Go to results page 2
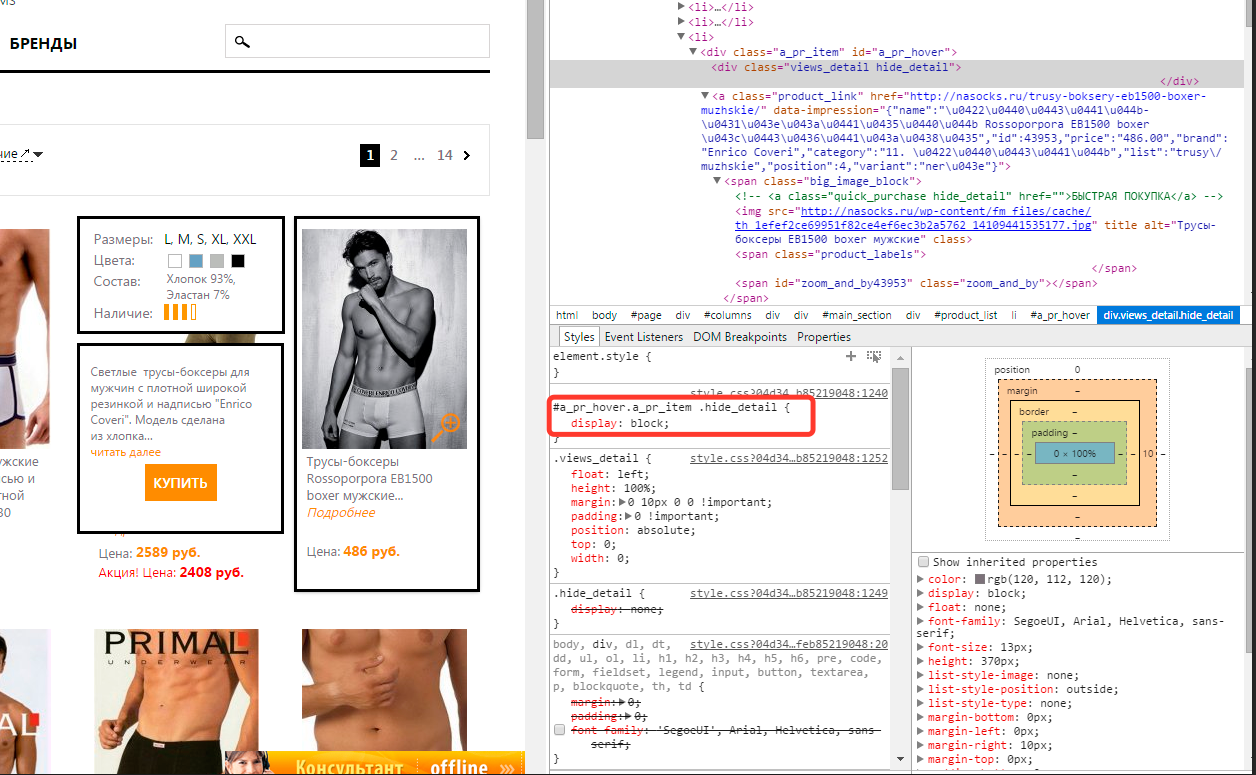 (x=394, y=155)
